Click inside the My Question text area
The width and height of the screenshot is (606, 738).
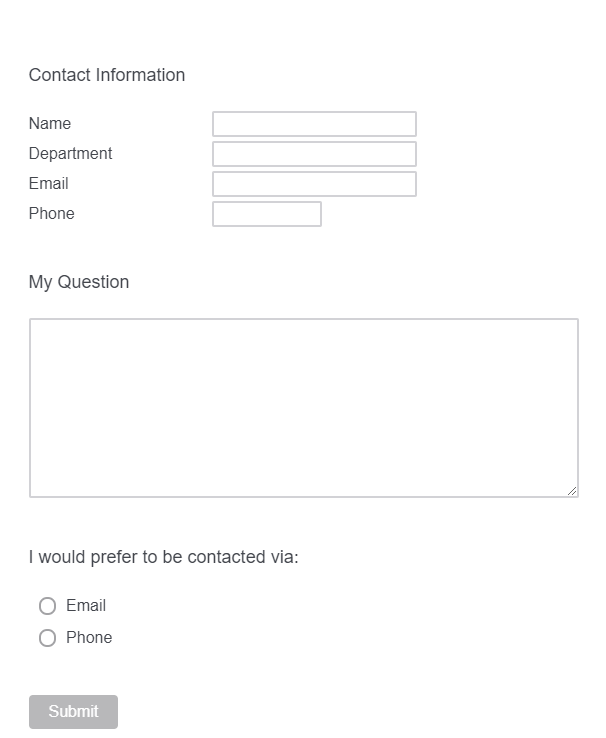(x=303, y=407)
